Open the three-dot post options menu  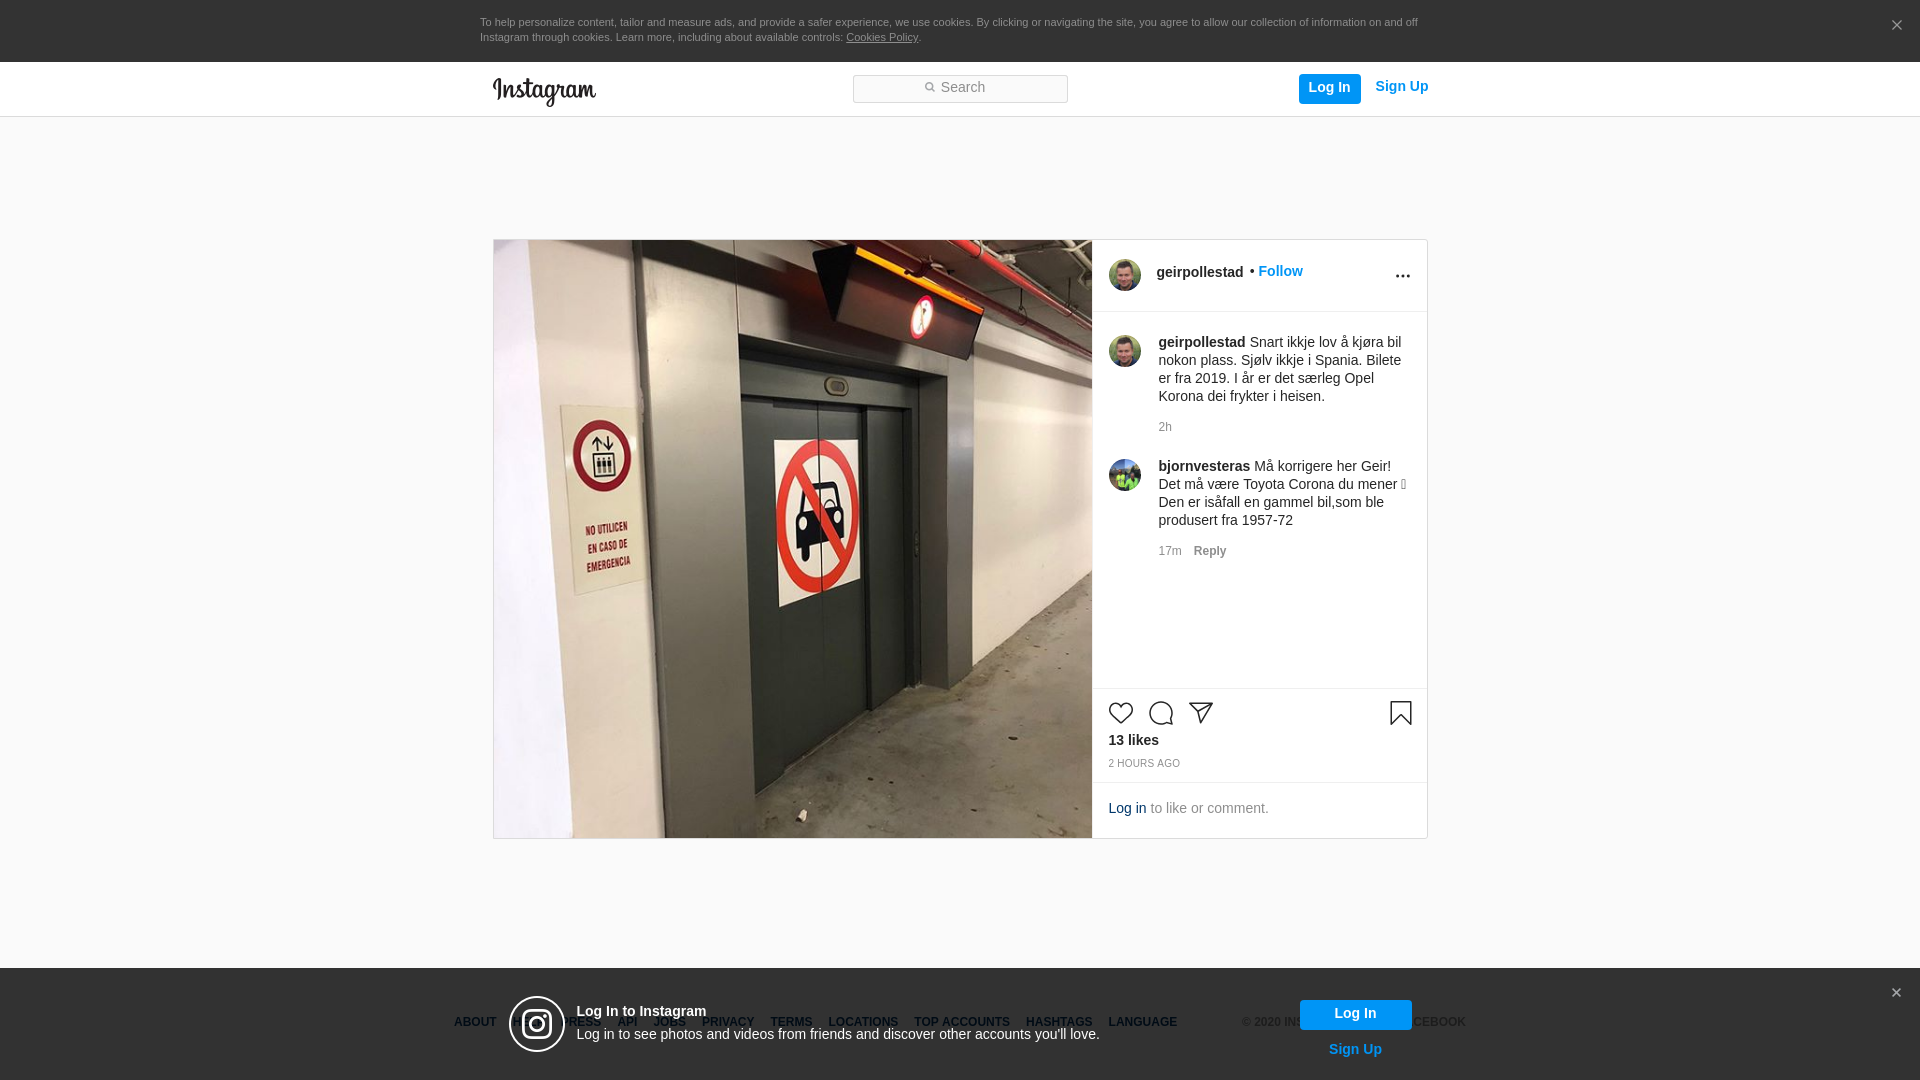pyautogui.click(x=1402, y=276)
